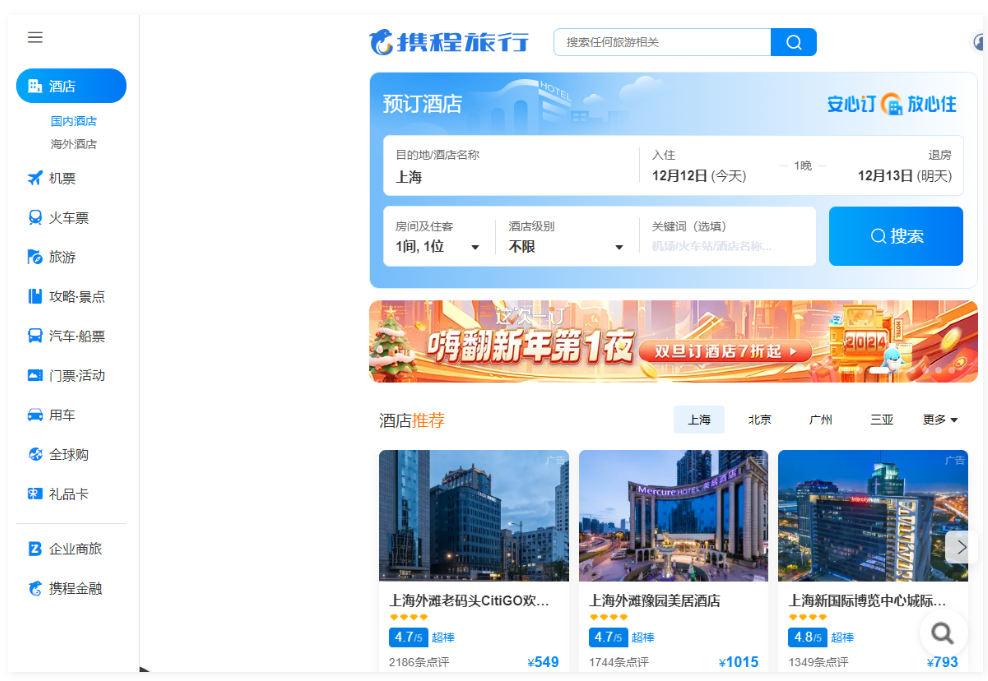Click the gift card icon for 礼品卡
This screenshot has width=988, height=681.
tap(35, 494)
